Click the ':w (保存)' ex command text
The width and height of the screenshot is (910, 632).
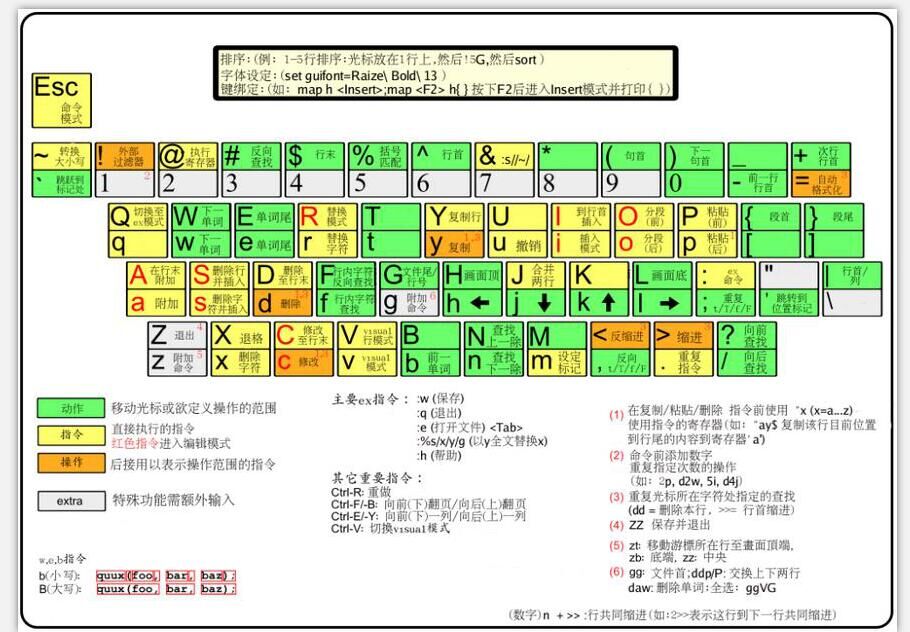pos(440,399)
